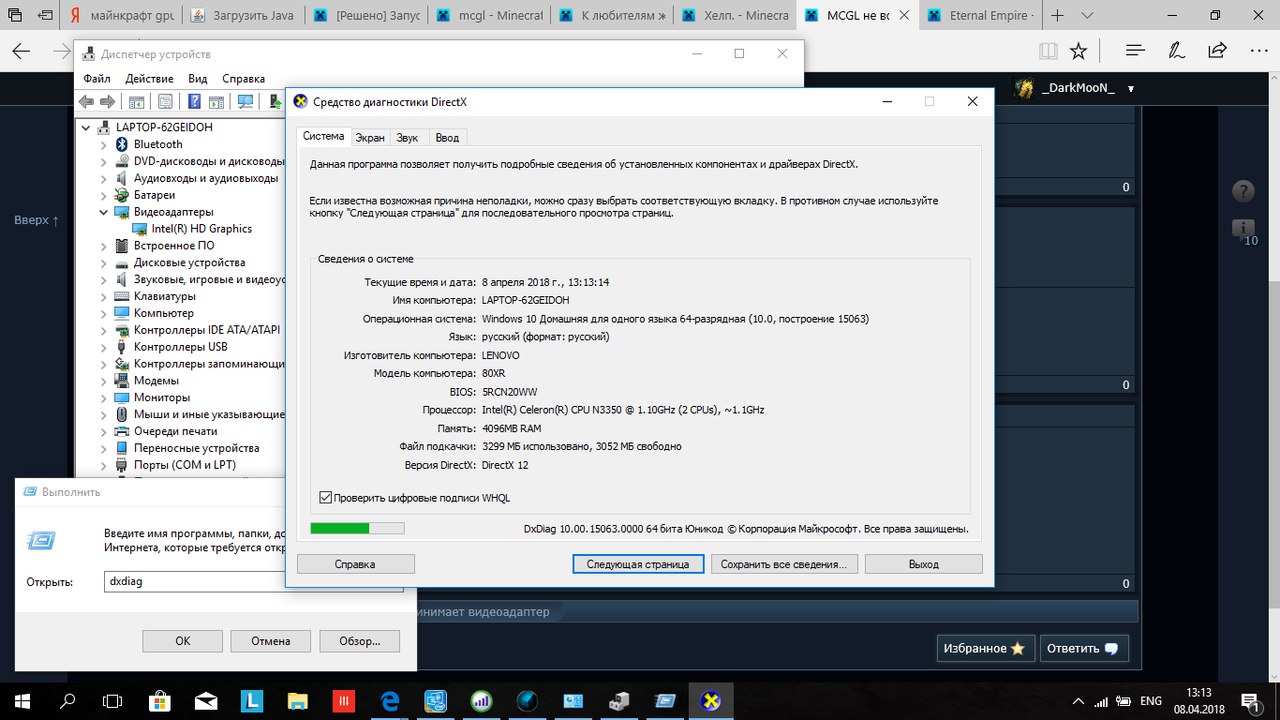Click Properties icon in Device Manager toolbar
The image size is (1280, 720).
click(165, 101)
